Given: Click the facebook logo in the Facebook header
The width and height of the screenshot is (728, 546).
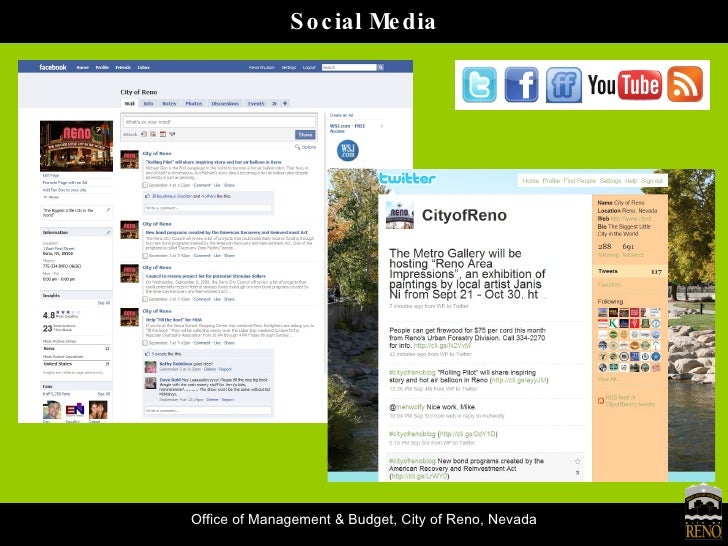Looking at the screenshot, I should [52, 67].
